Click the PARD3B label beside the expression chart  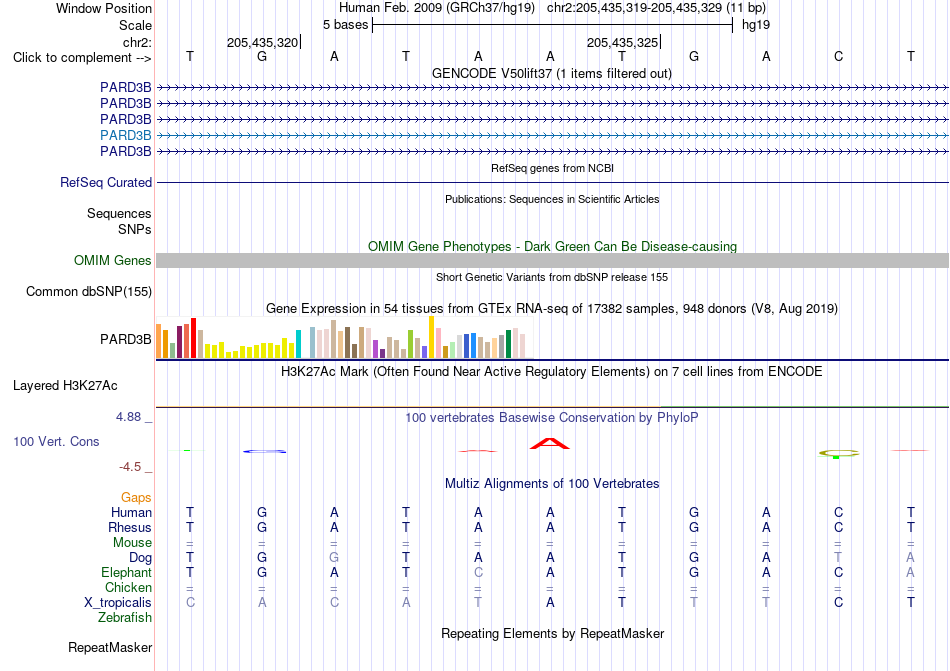tap(125, 340)
